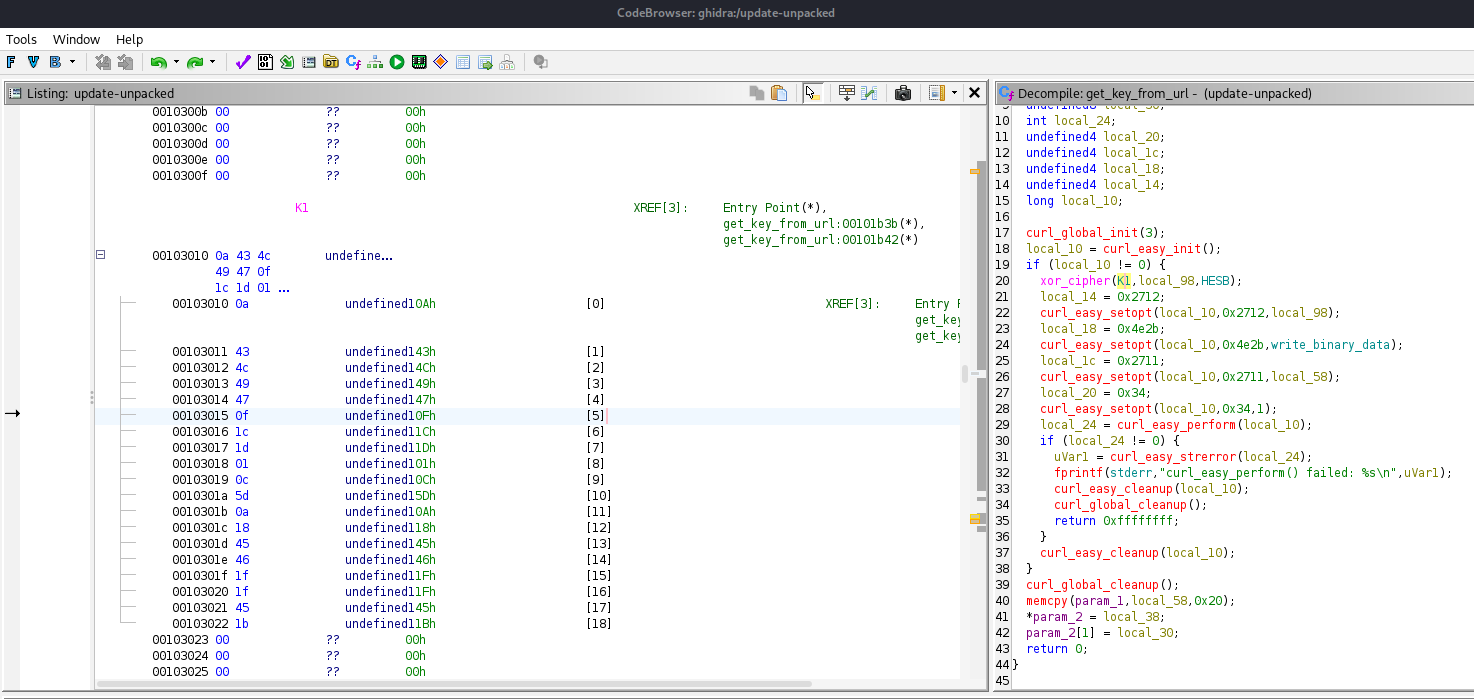This screenshot has height=699, width=1474.
Task: Open the Bytes viewer binary icon
Action: point(265,62)
